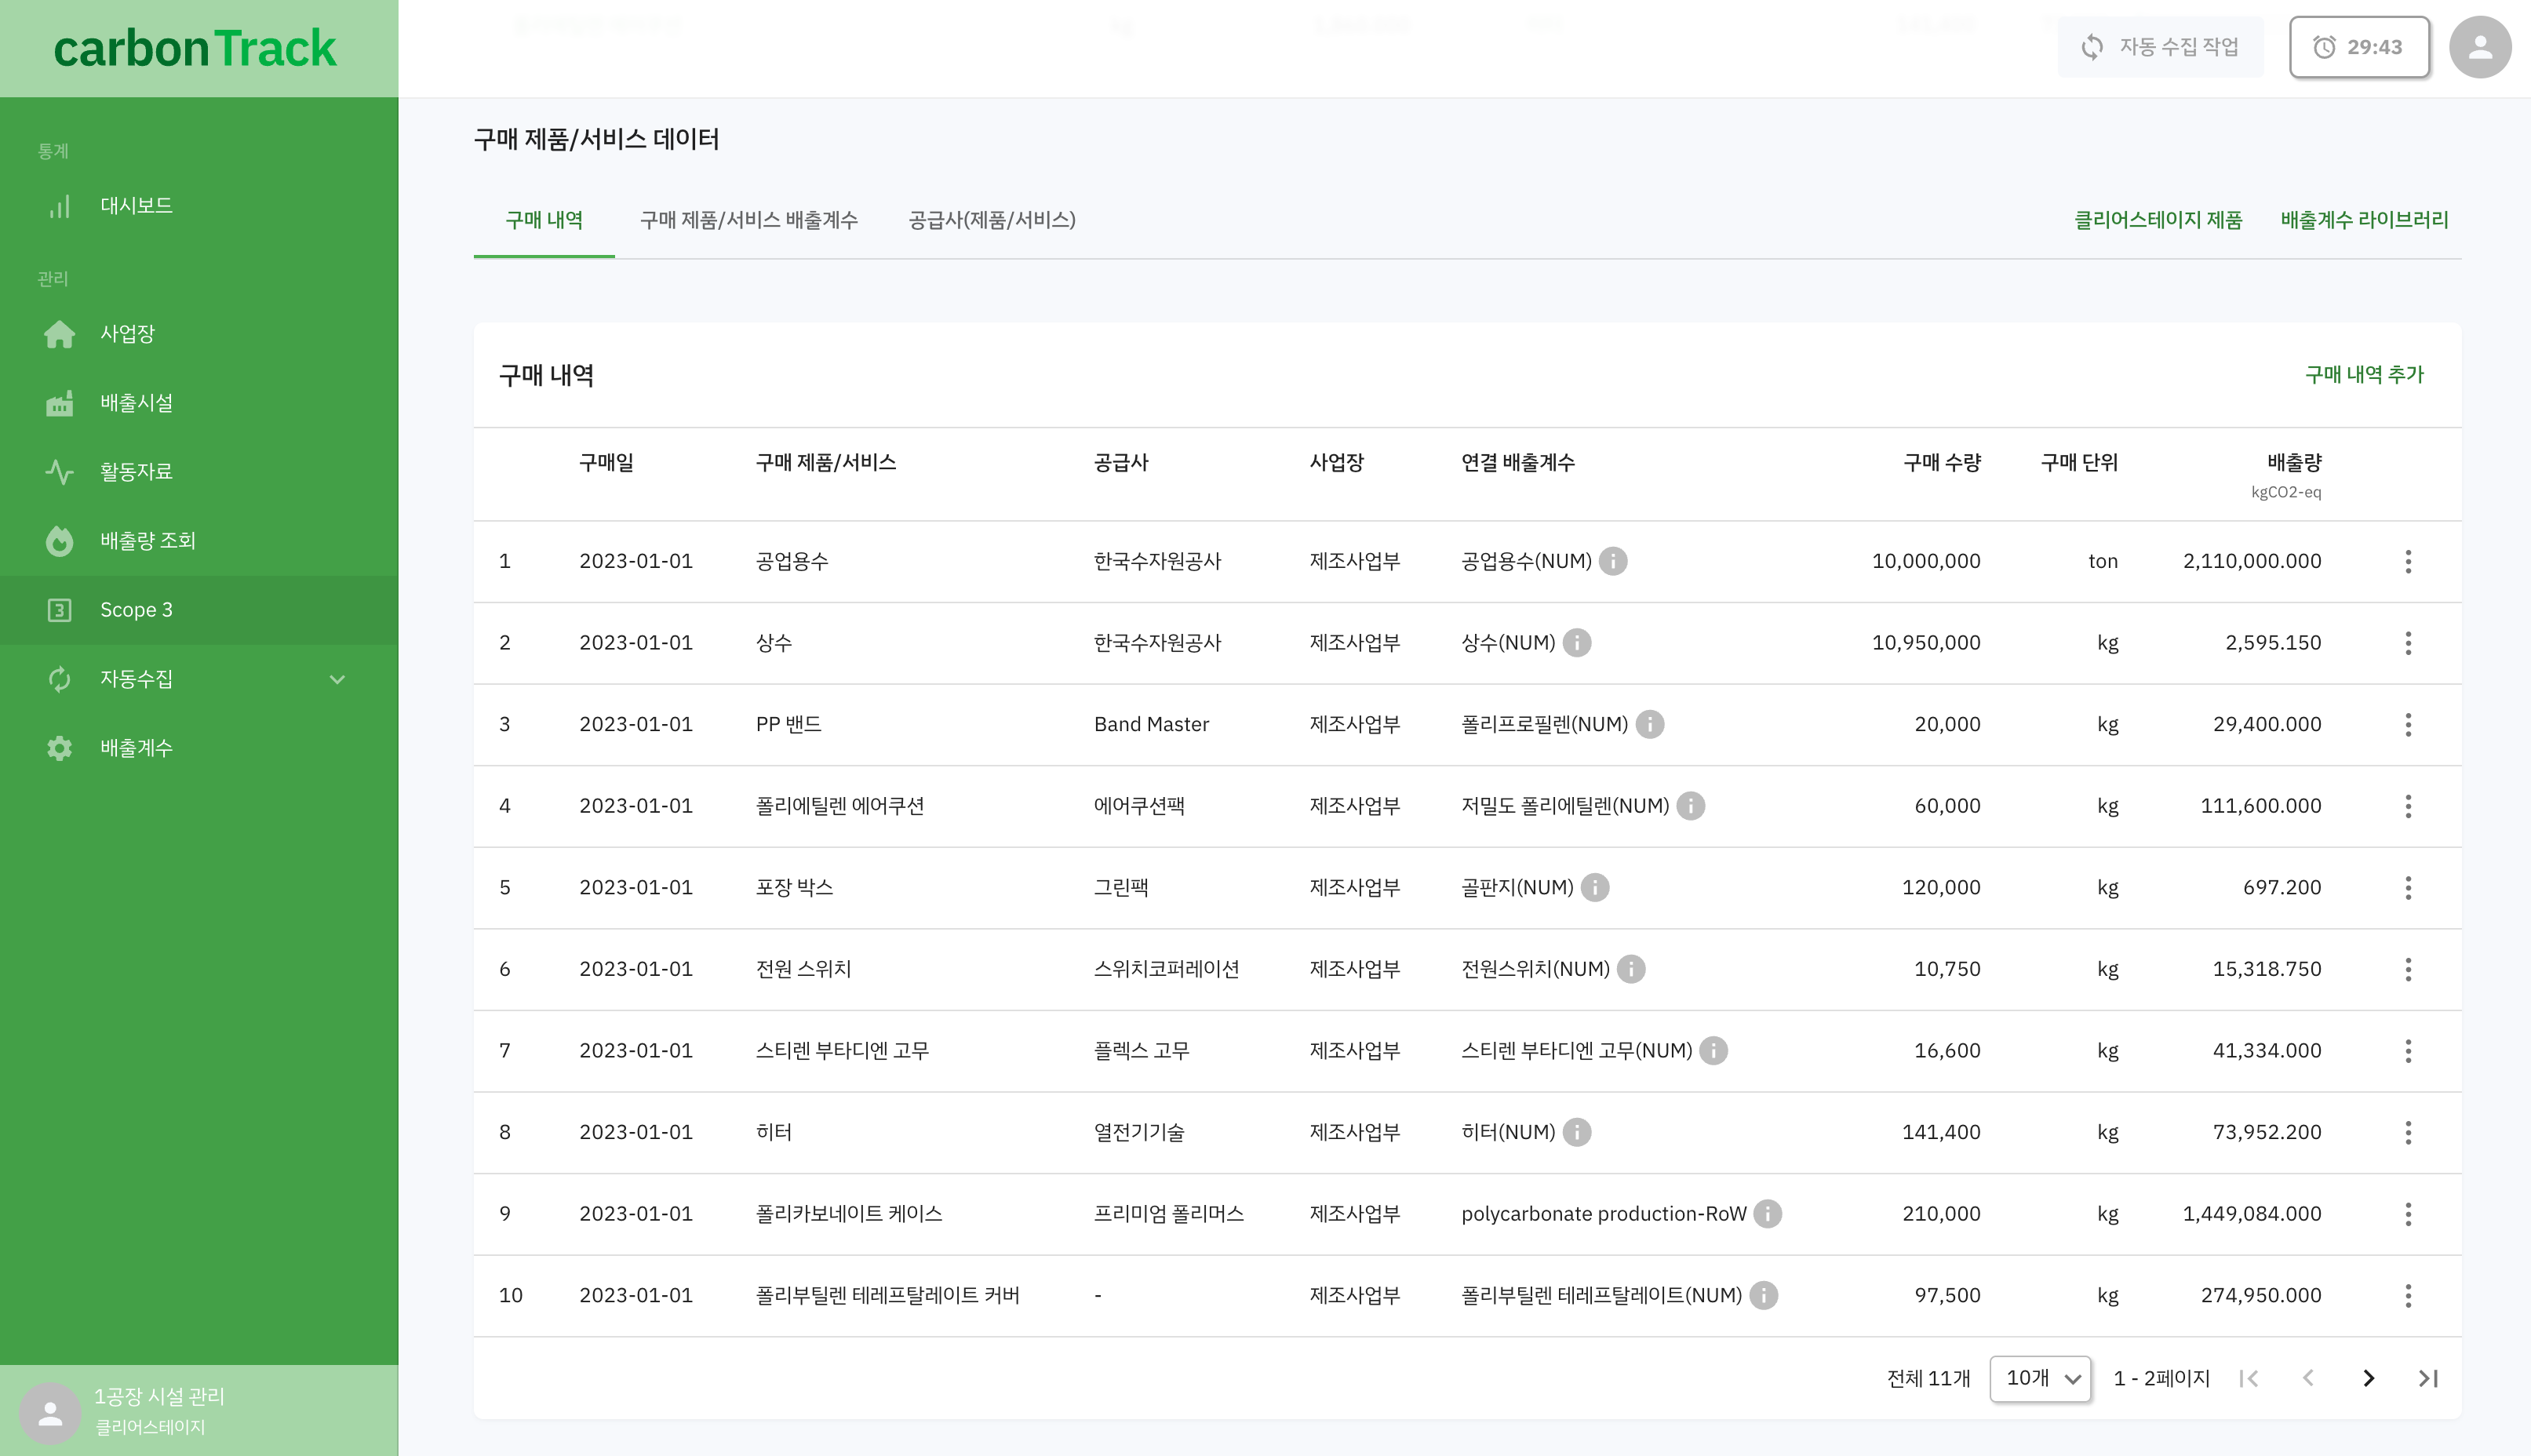Click the 구매 수량 column header
2531x1456 pixels.
(x=1941, y=463)
